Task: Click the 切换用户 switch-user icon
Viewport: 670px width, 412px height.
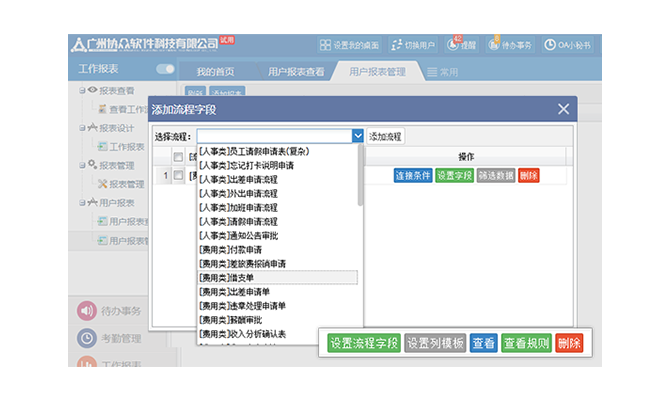Action: [x=396, y=45]
